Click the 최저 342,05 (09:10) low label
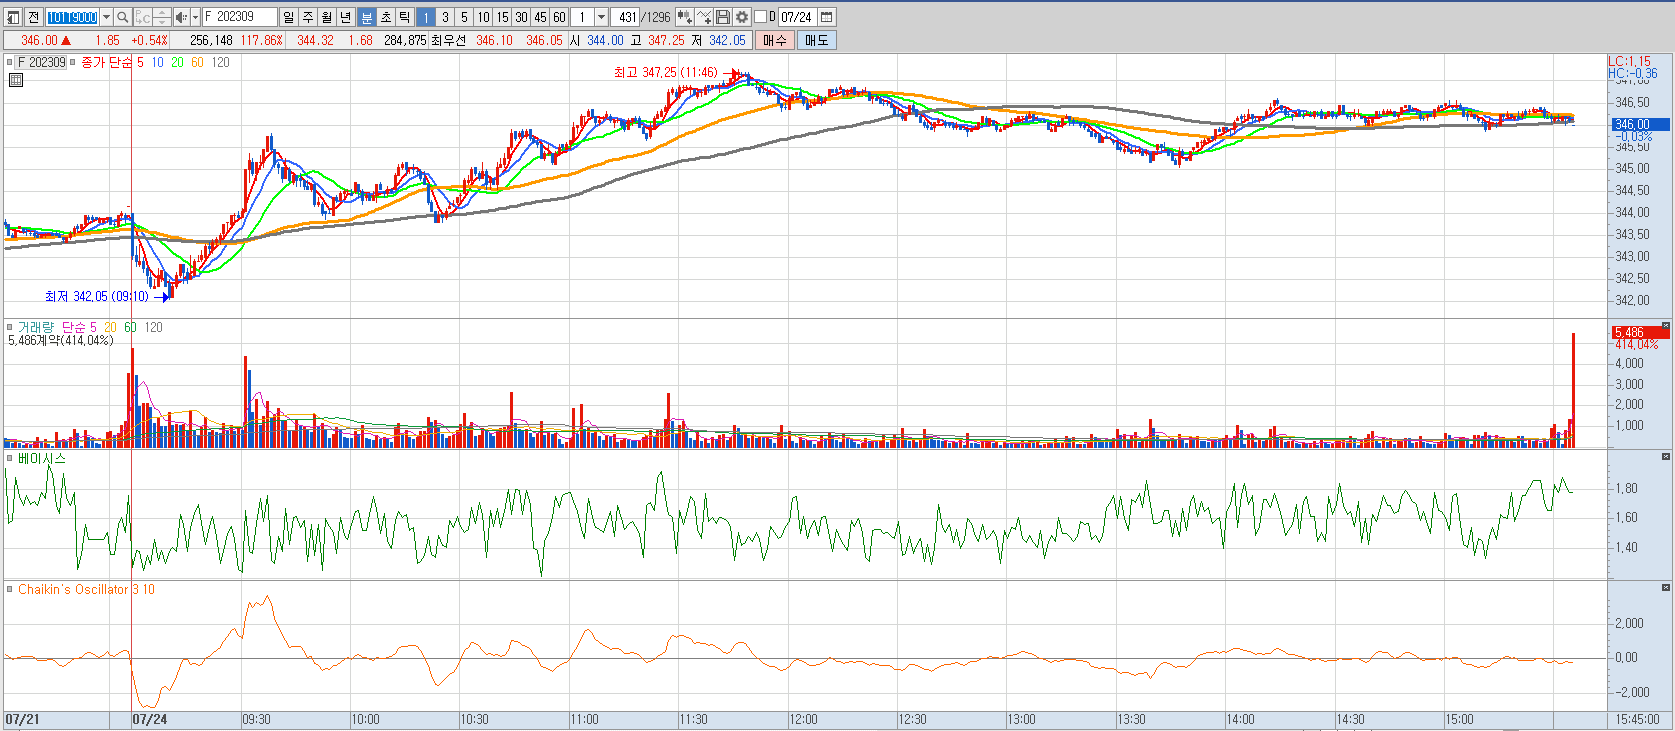1675x731 pixels. [96, 296]
